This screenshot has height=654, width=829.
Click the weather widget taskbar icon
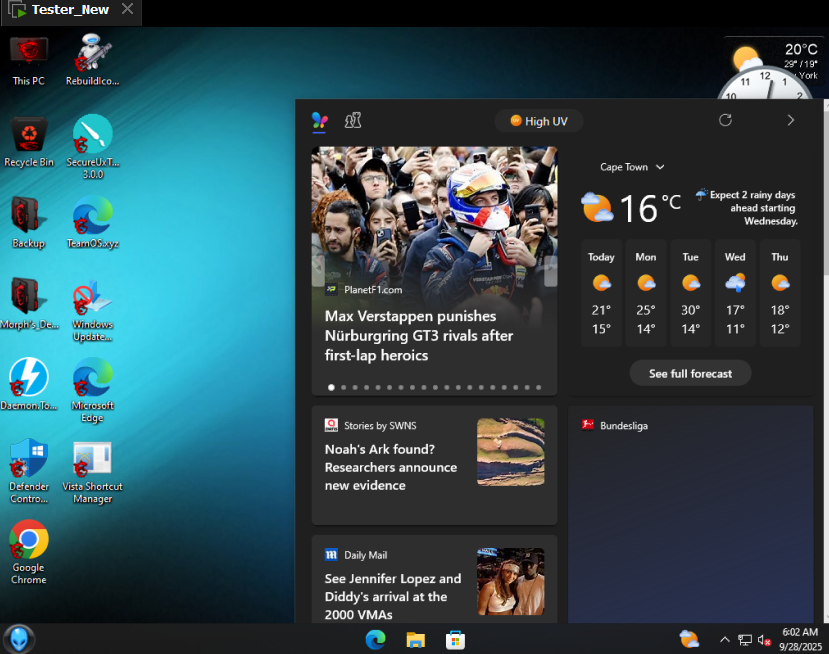point(689,639)
